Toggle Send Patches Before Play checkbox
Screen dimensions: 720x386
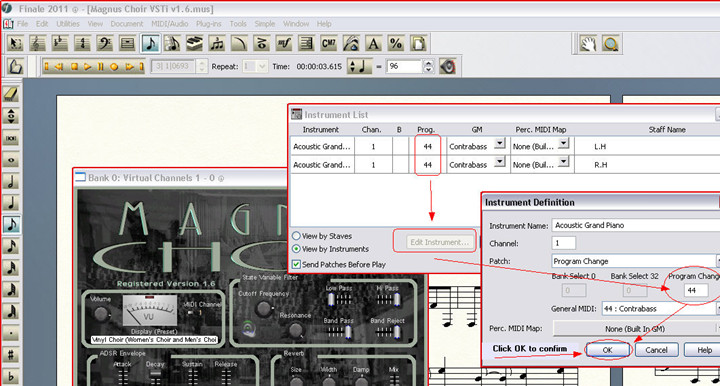pyautogui.click(x=296, y=264)
